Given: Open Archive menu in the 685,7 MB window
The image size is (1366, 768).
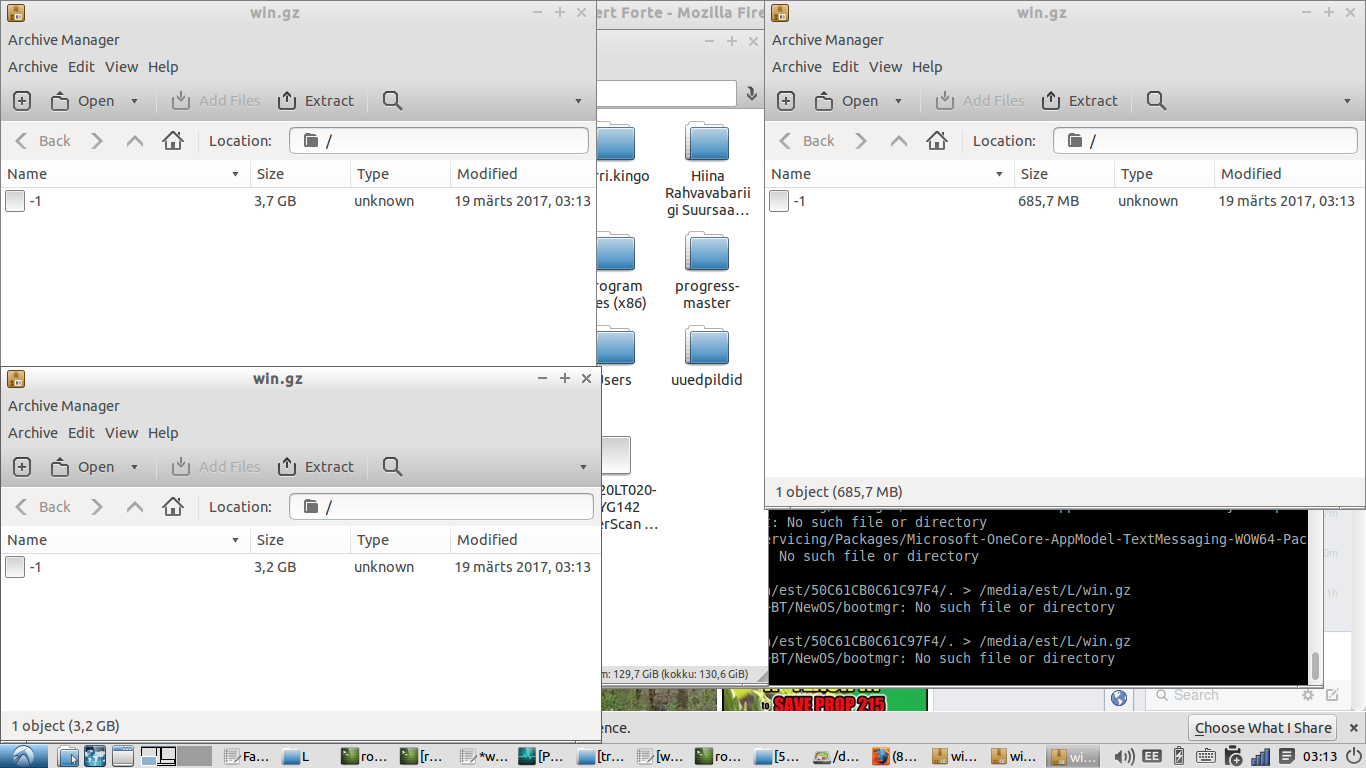Looking at the screenshot, I should (x=796, y=67).
